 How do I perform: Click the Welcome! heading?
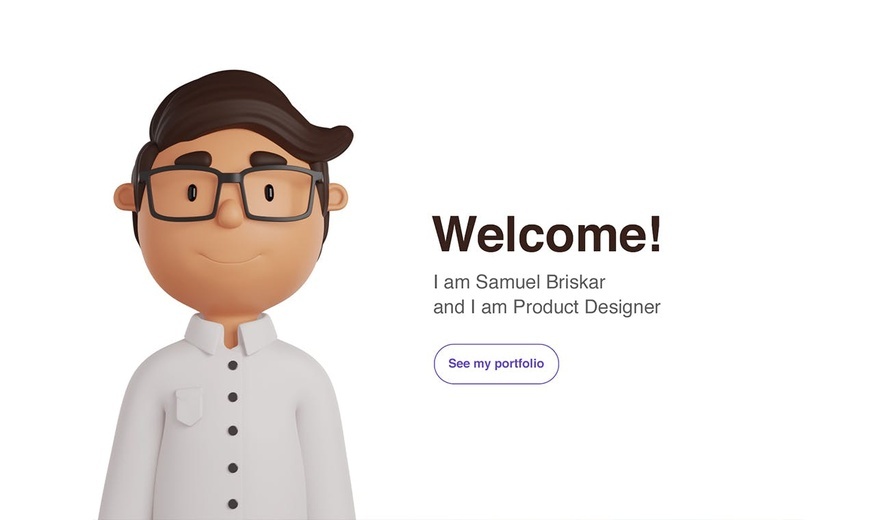click(x=546, y=234)
